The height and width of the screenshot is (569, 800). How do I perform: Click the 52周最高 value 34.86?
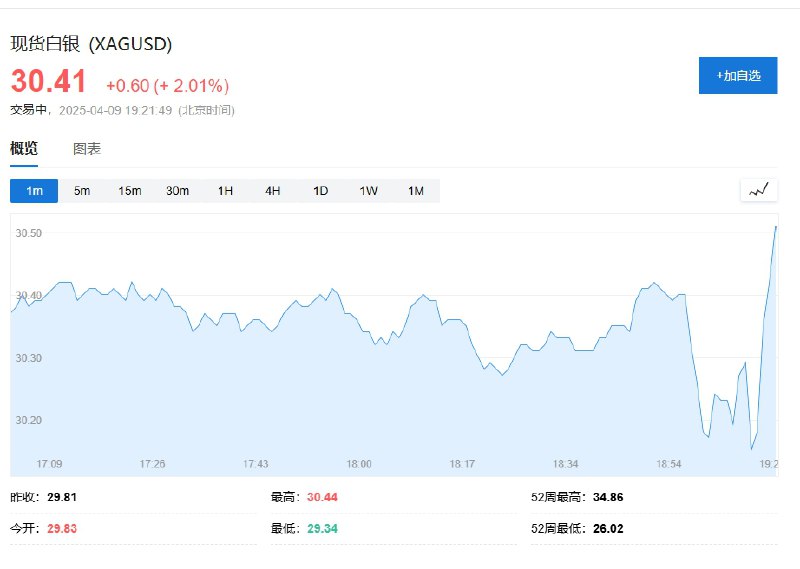pos(608,497)
